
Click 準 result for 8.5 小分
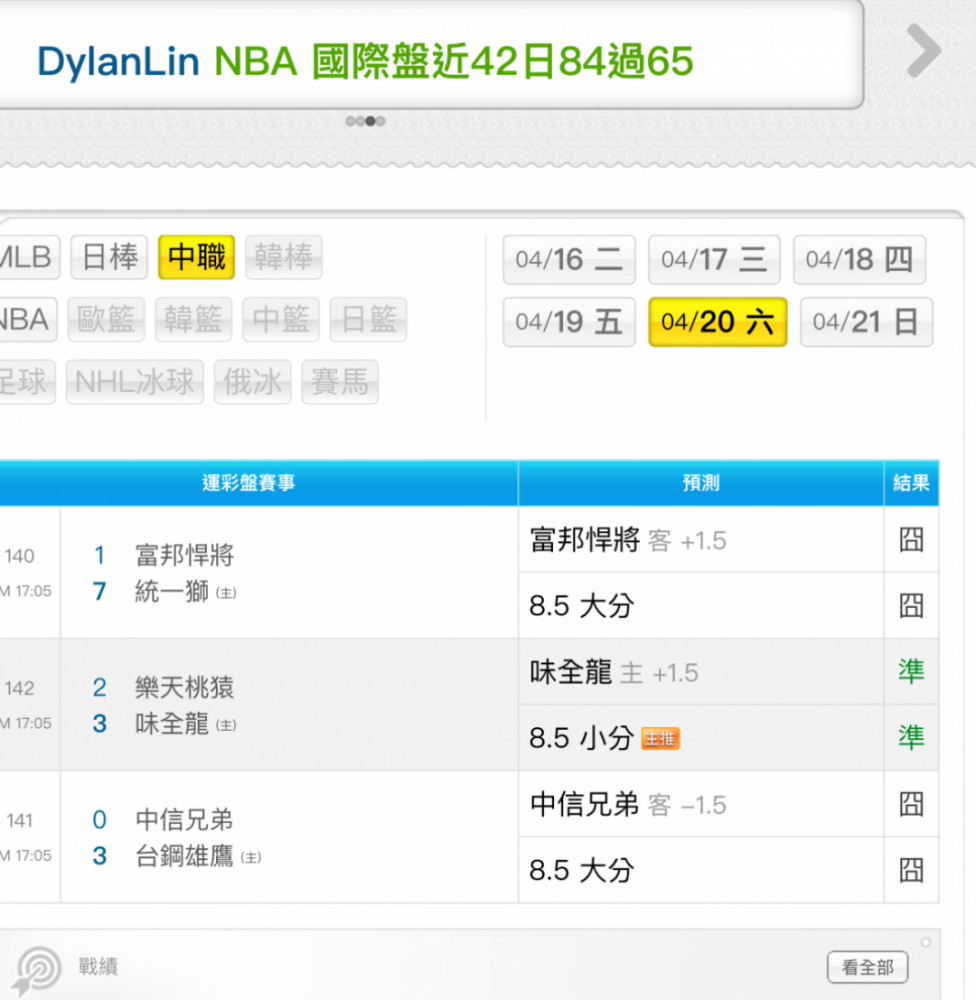click(911, 738)
